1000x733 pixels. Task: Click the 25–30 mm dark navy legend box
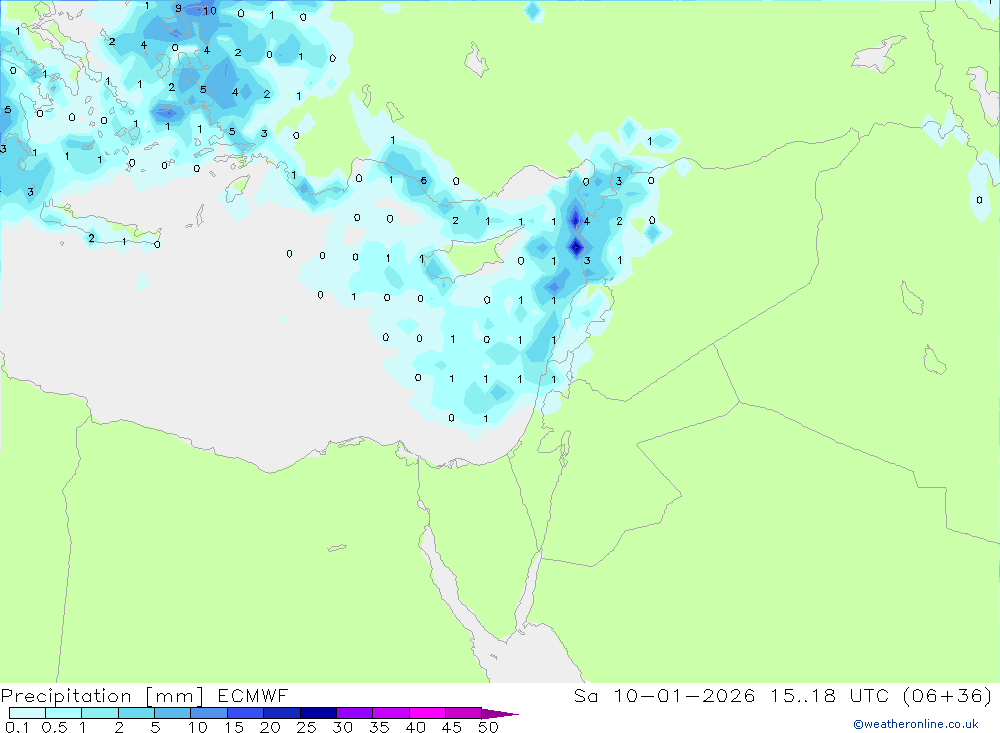coord(318,713)
